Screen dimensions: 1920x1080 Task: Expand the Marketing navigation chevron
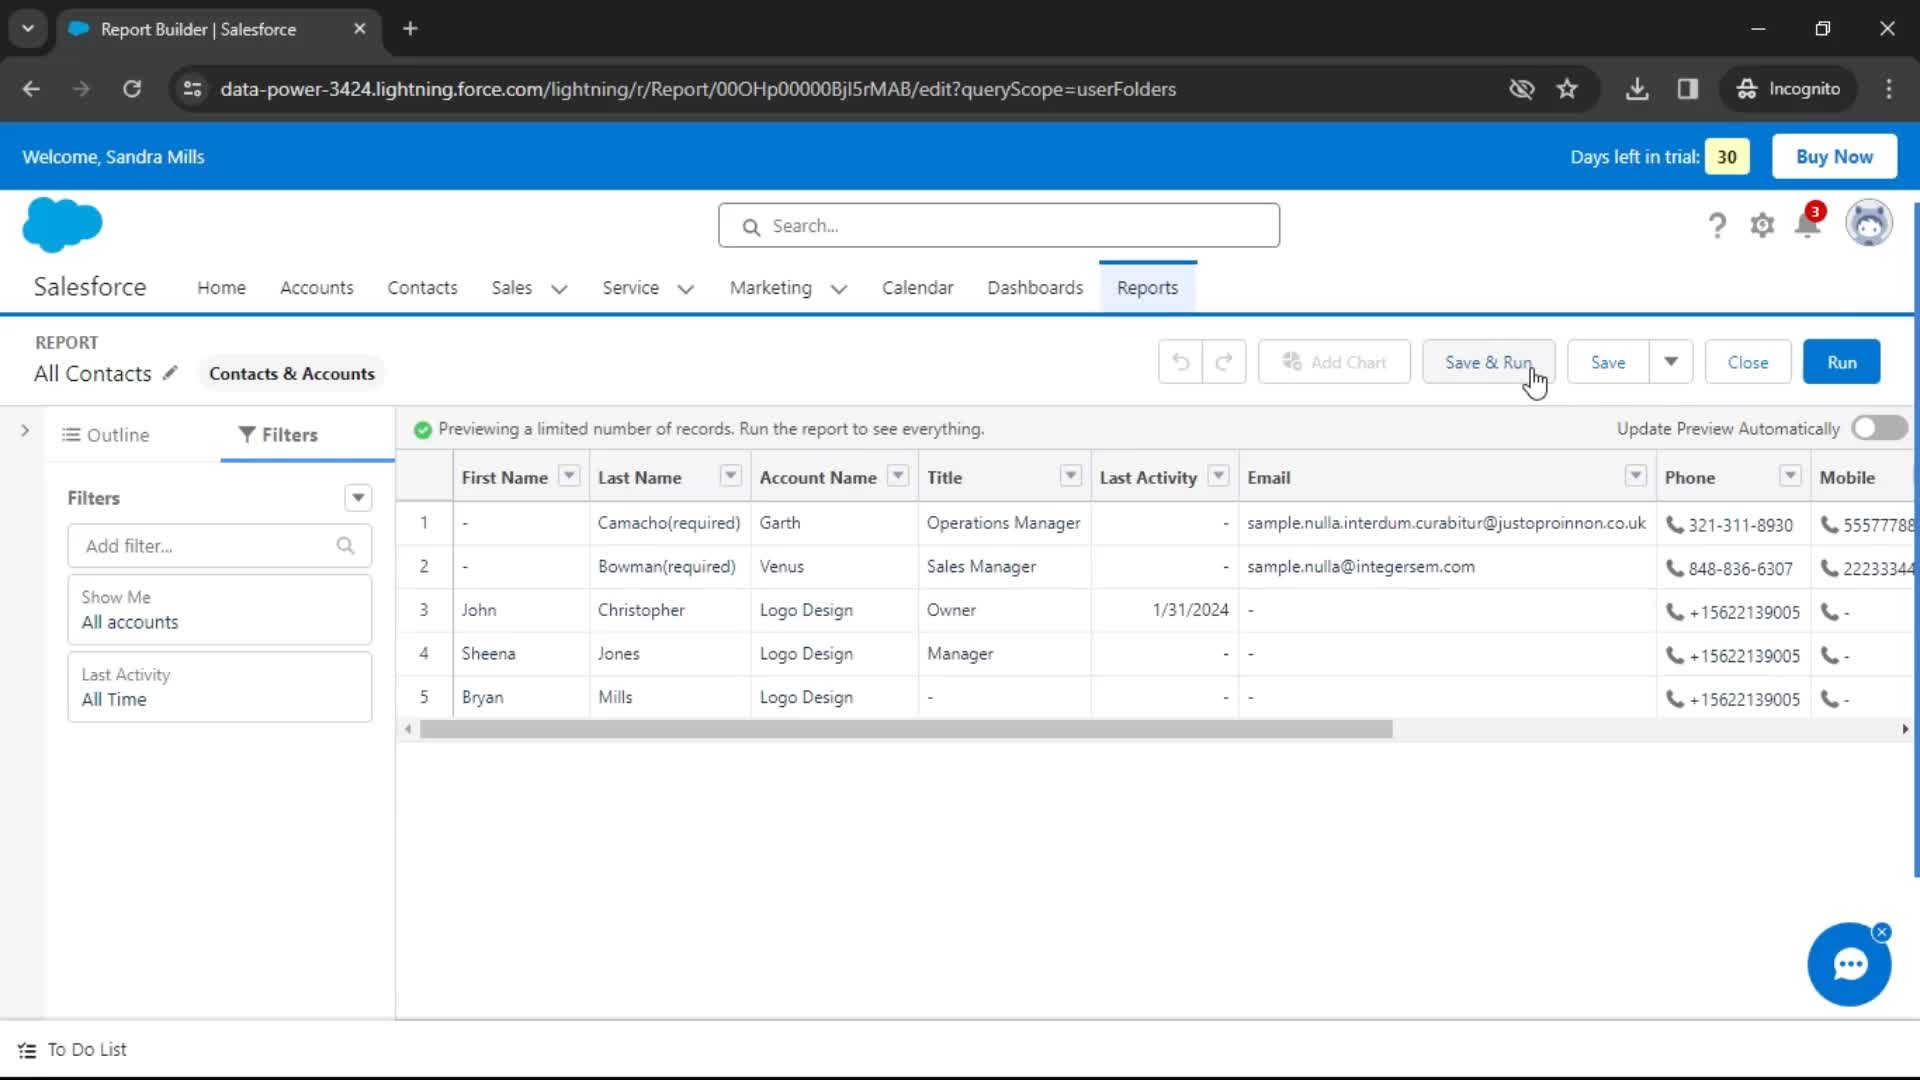tap(839, 289)
